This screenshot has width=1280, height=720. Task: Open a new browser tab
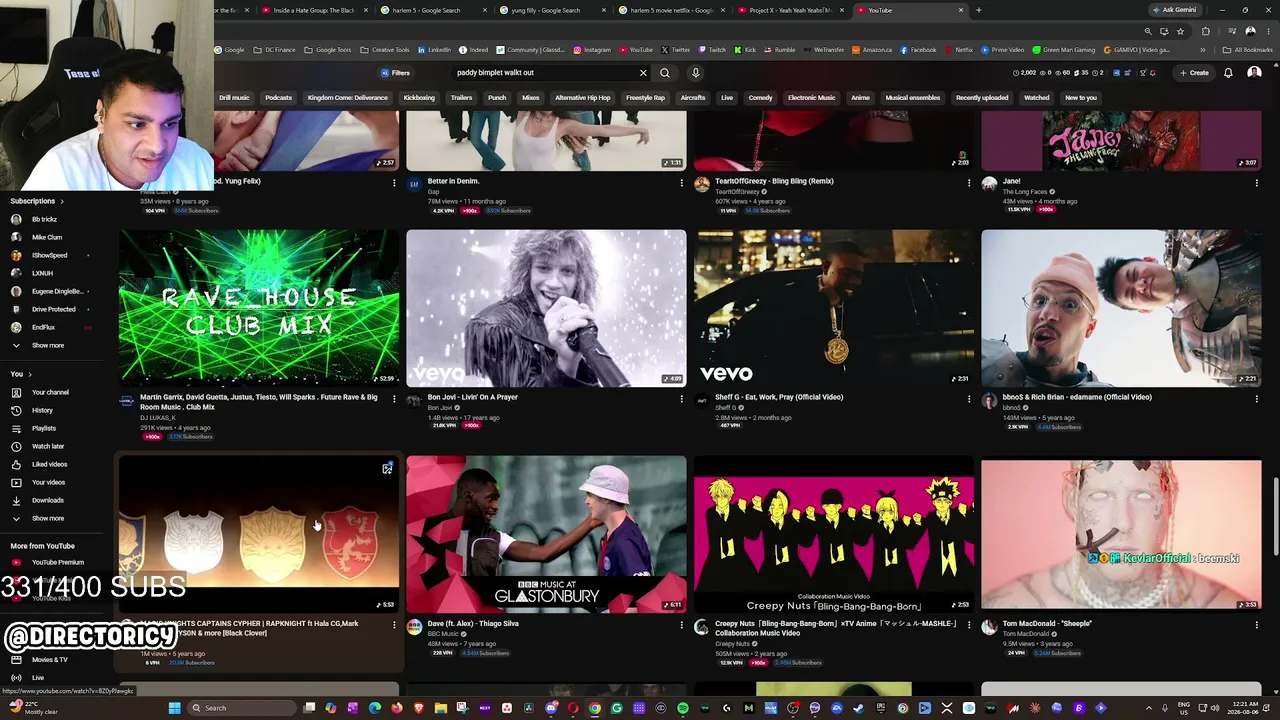tap(978, 10)
